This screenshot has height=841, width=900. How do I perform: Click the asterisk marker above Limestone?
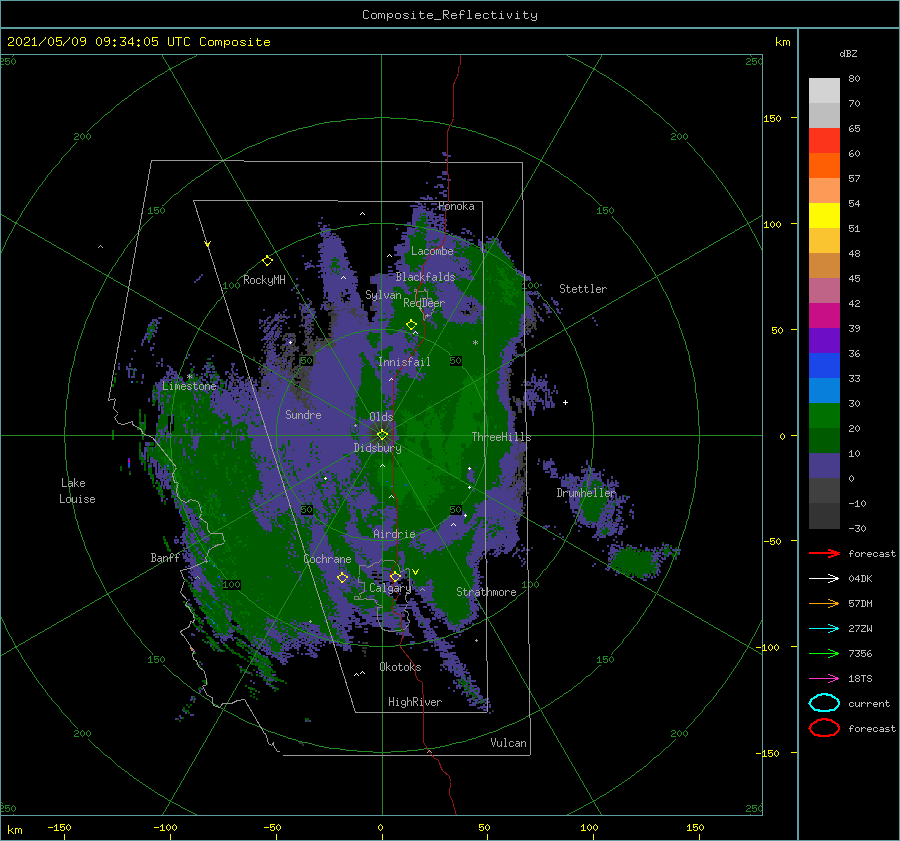[x=189, y=377]
